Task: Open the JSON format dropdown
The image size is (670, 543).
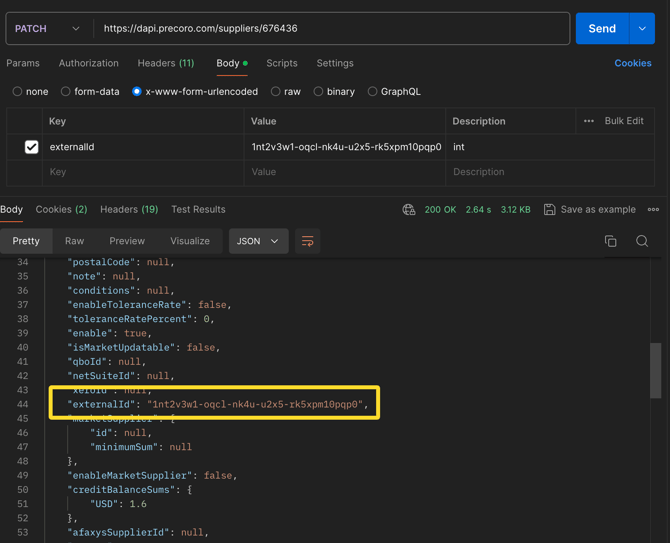Action: 258,241
